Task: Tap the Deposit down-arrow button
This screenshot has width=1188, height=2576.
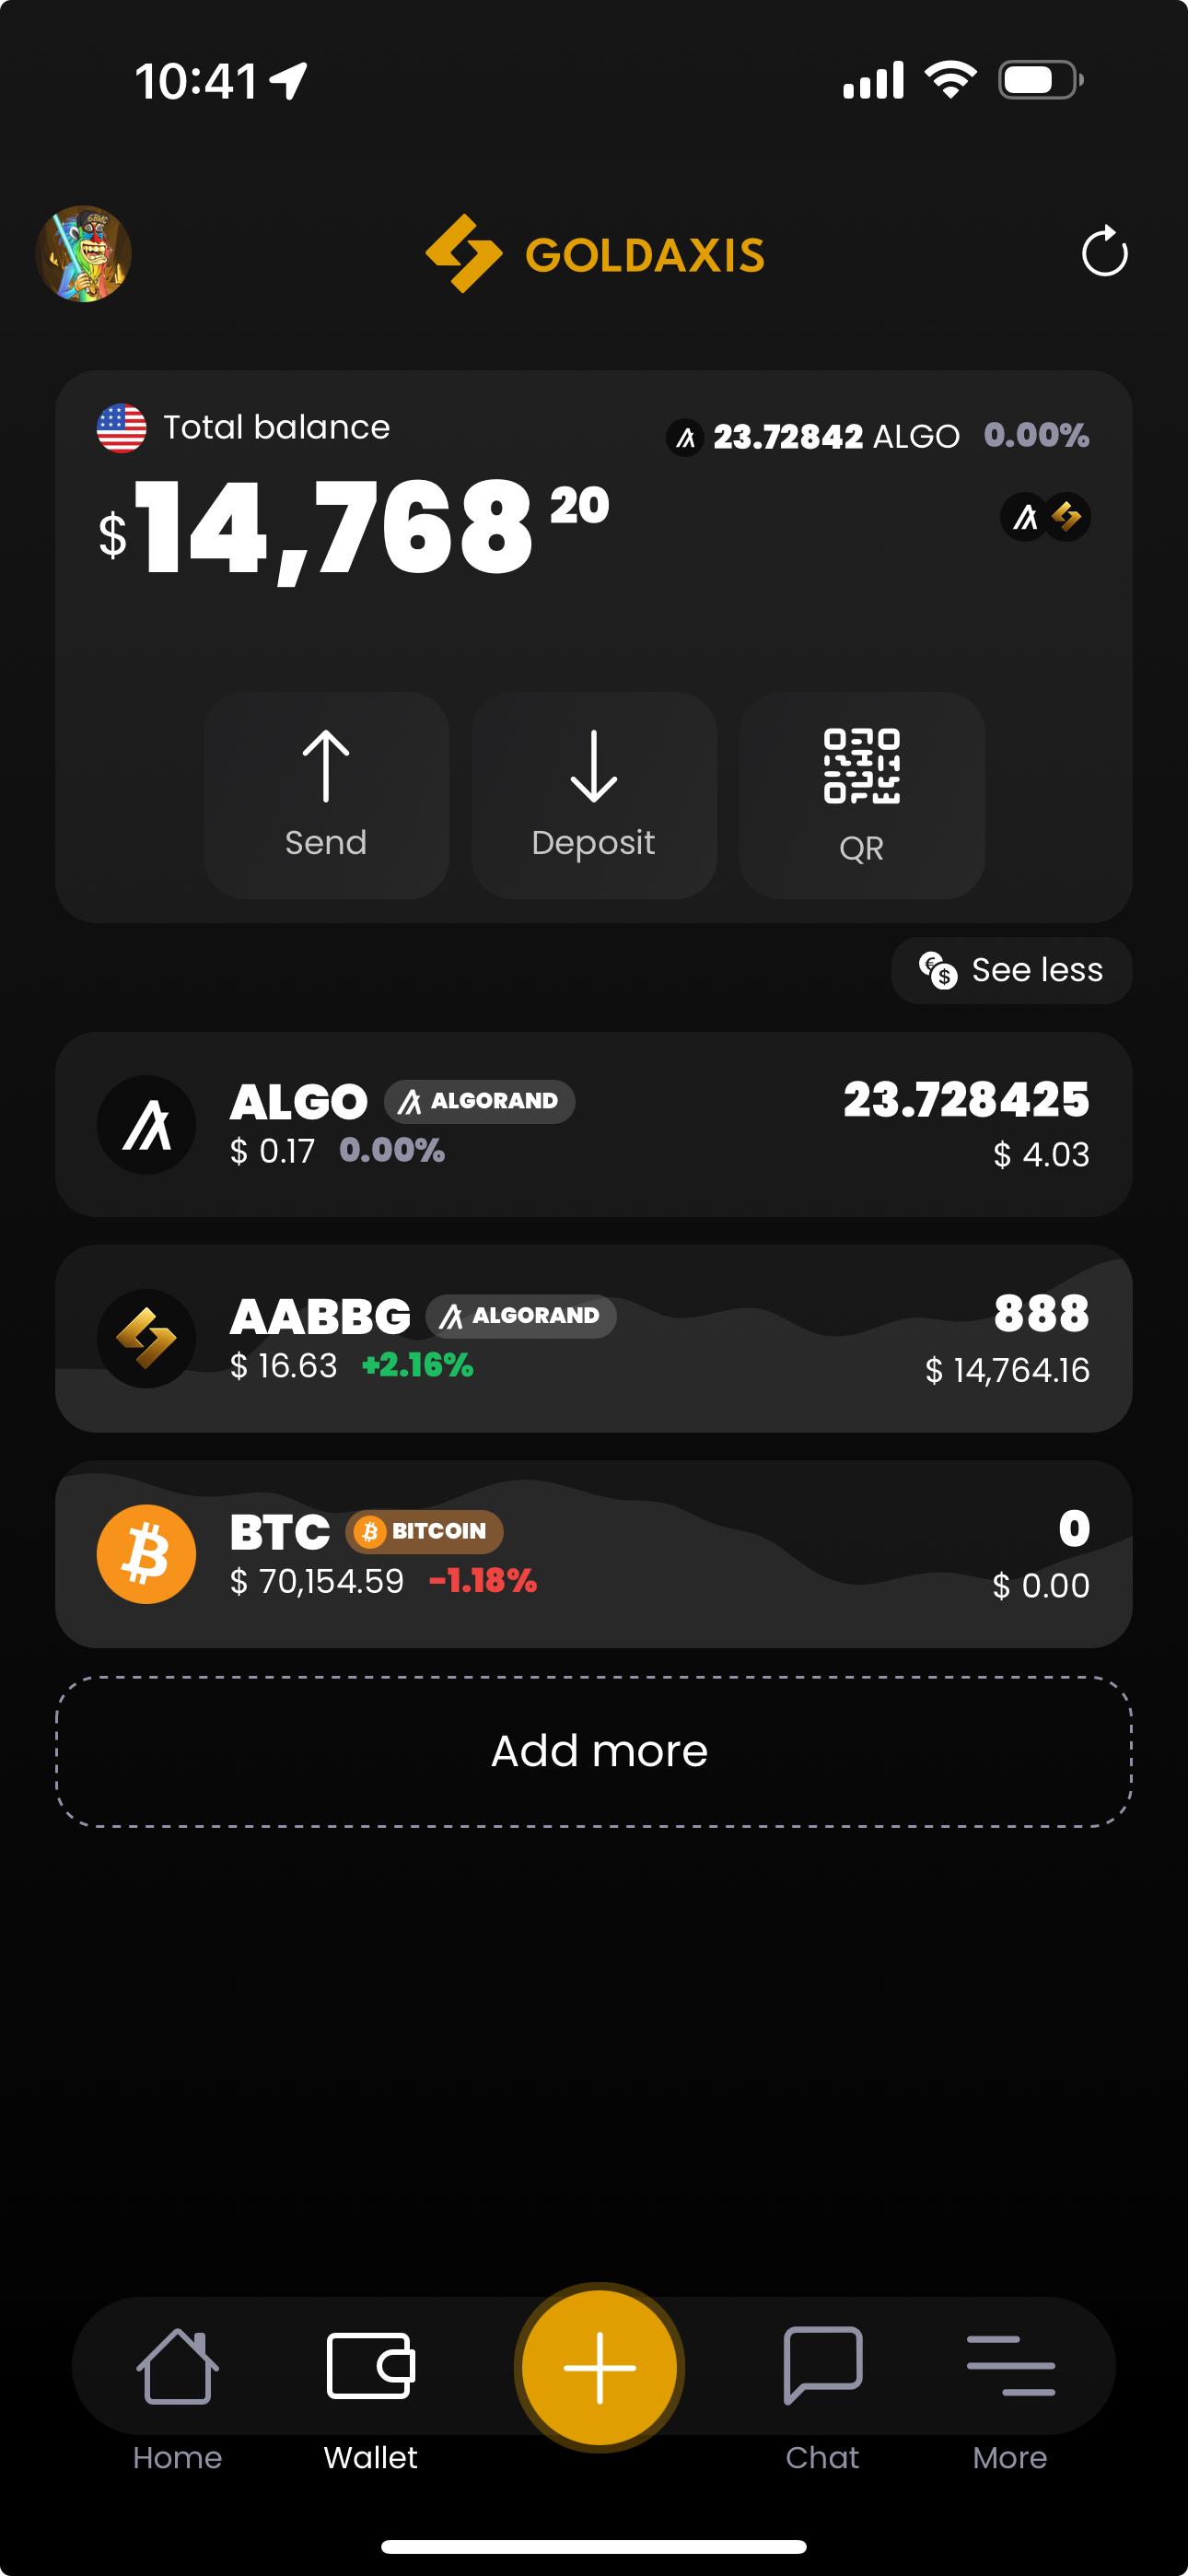Action: point(594,795)
